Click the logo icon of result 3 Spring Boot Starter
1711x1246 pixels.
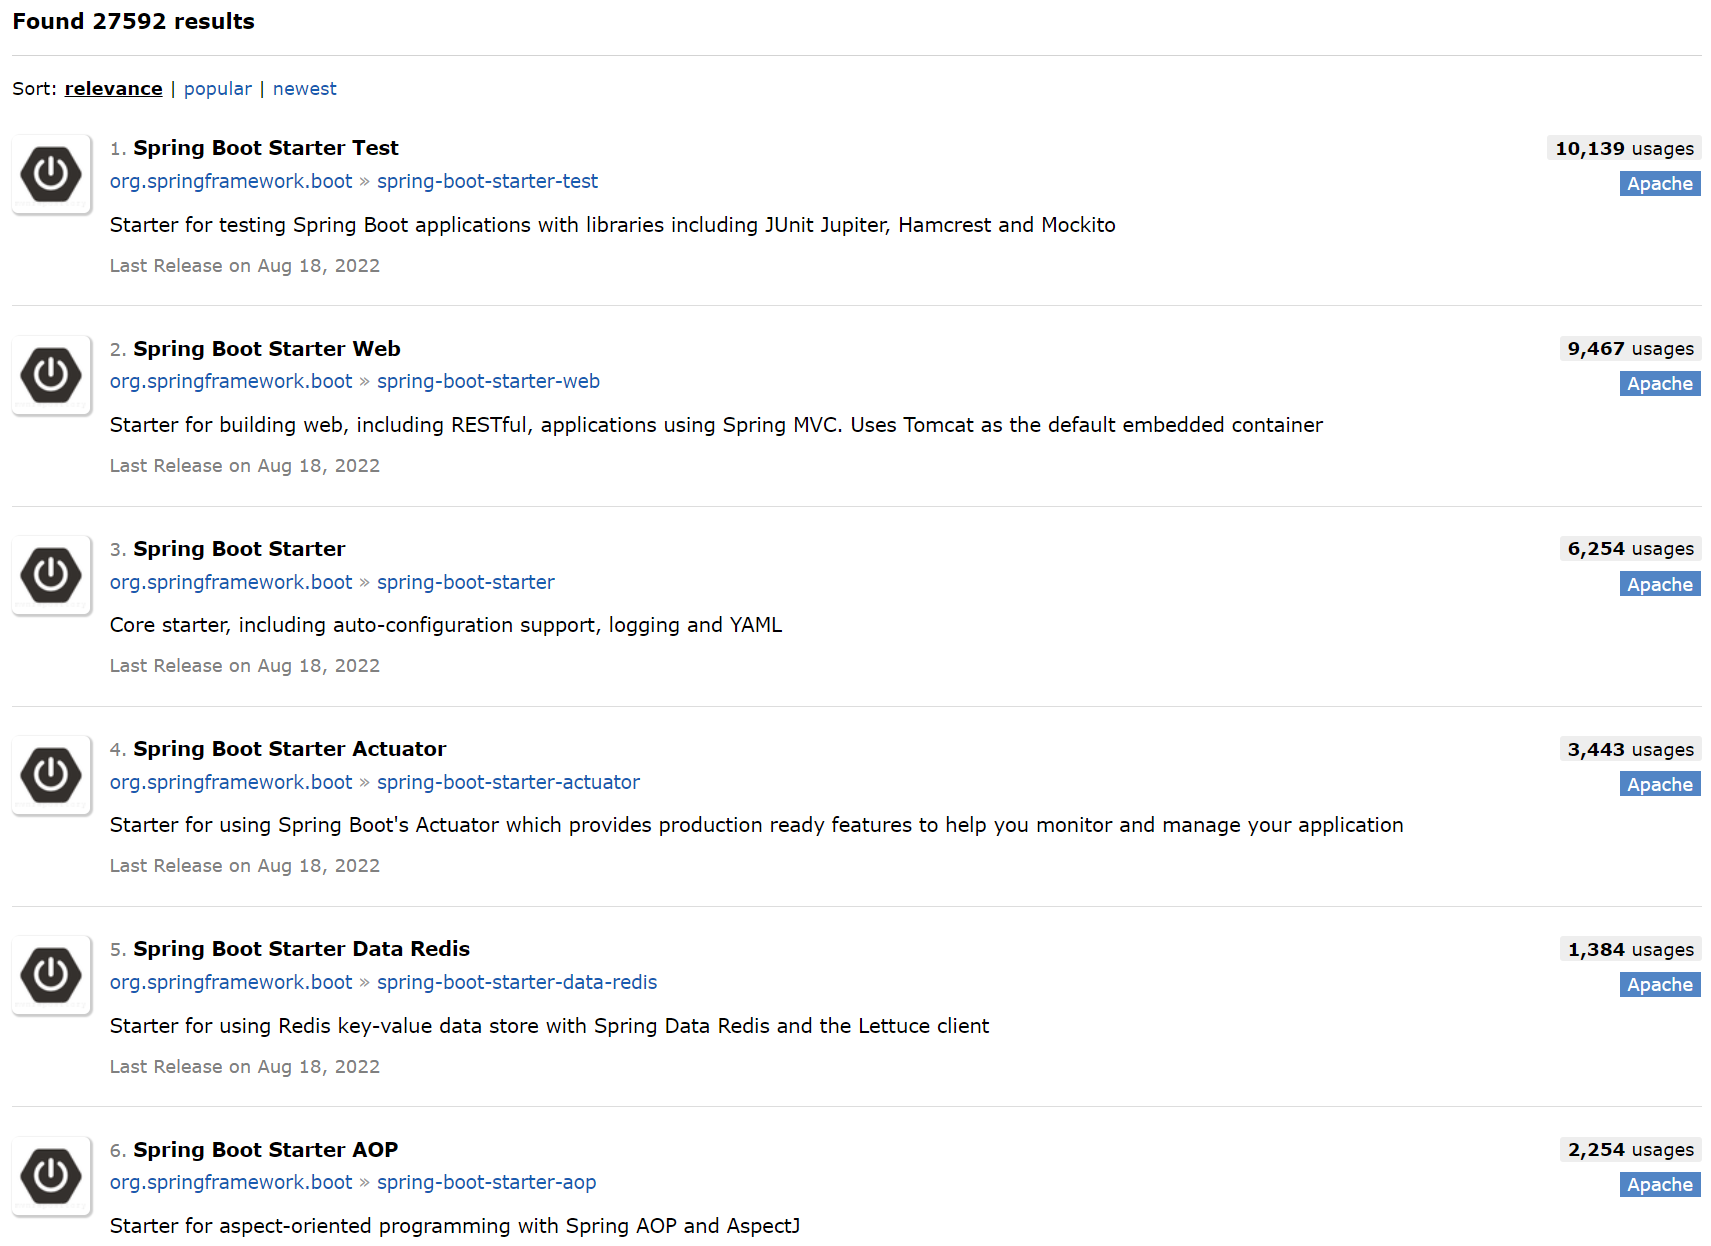tap(51, 575)
